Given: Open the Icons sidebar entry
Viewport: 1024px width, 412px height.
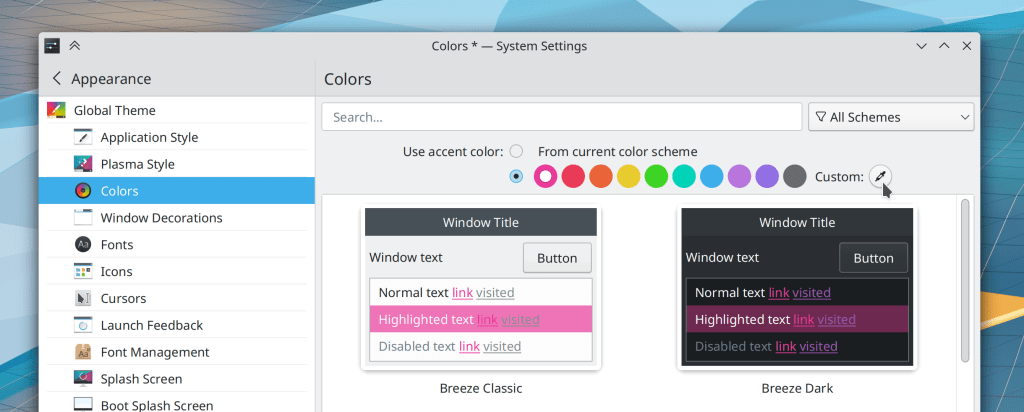Looking at the screenshot, I should coord(116,271).
